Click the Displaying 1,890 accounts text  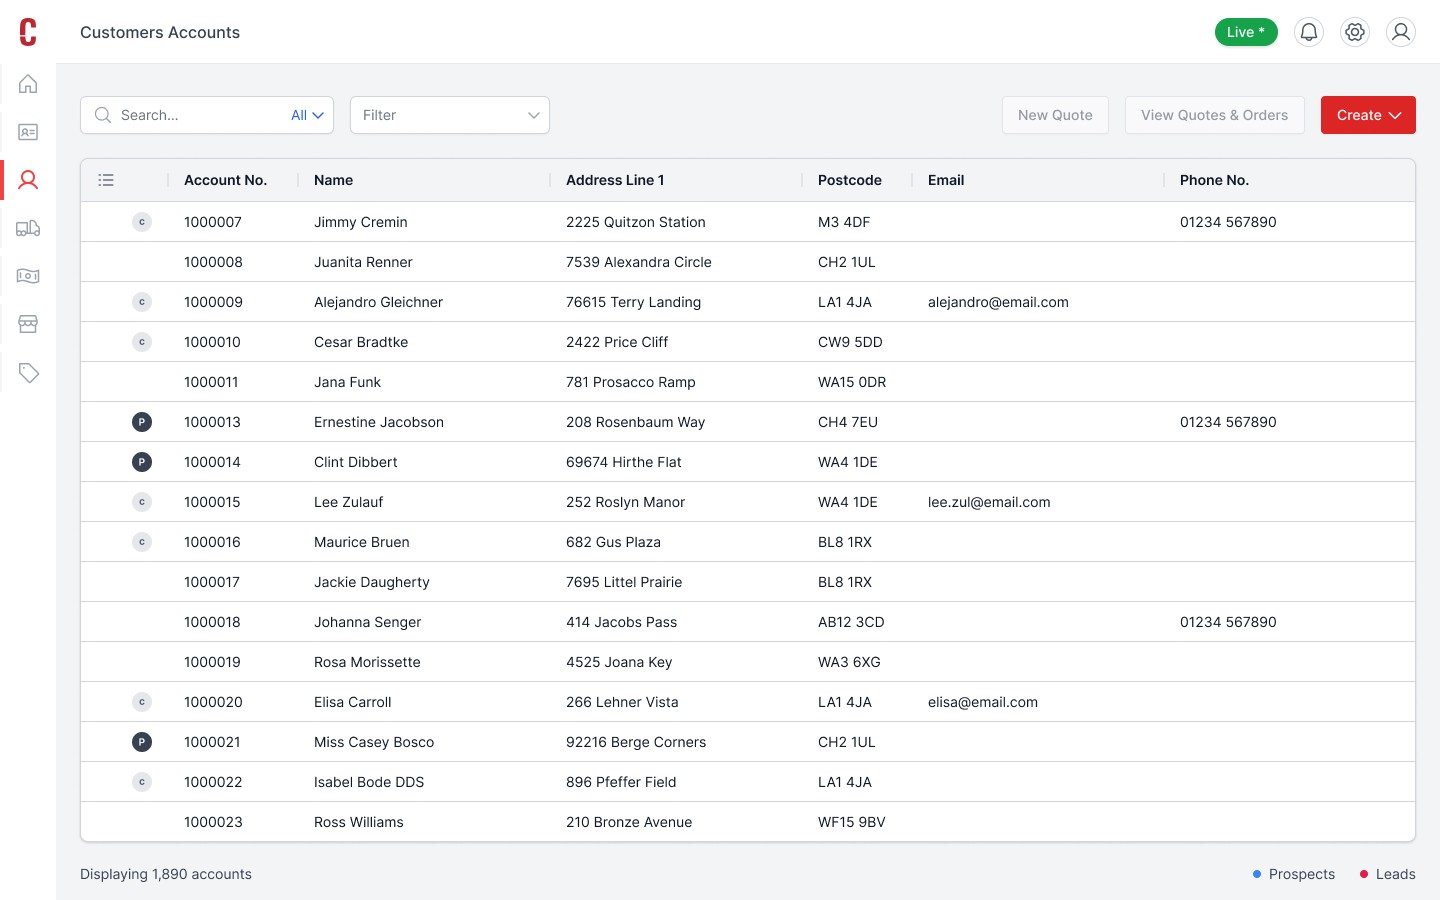pyautogui.click(x=166, y=874)
